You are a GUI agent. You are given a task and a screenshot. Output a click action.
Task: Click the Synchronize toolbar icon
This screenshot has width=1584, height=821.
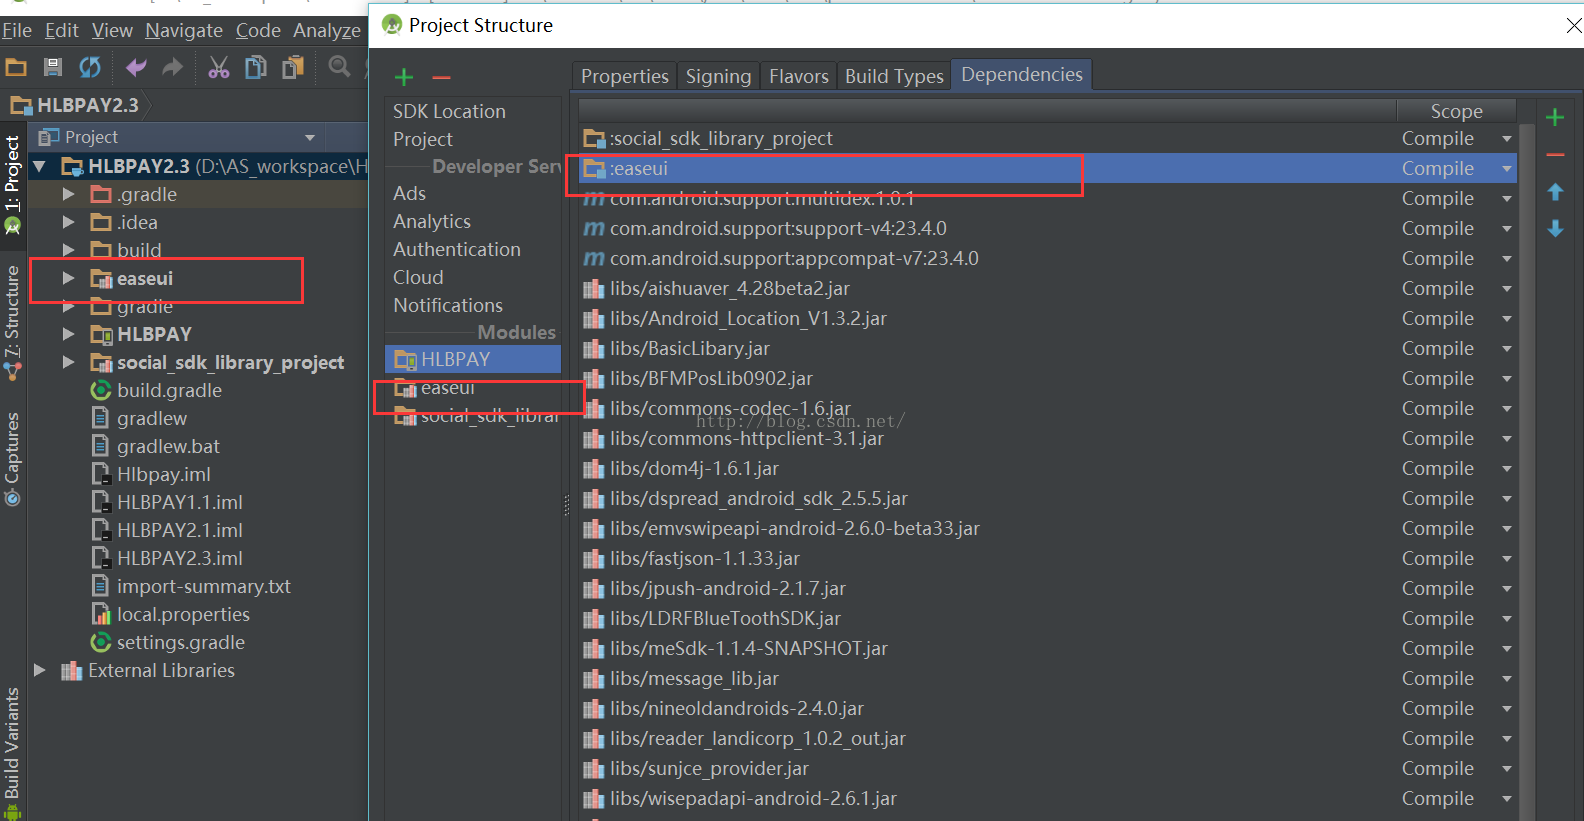(x=90, y=67)
